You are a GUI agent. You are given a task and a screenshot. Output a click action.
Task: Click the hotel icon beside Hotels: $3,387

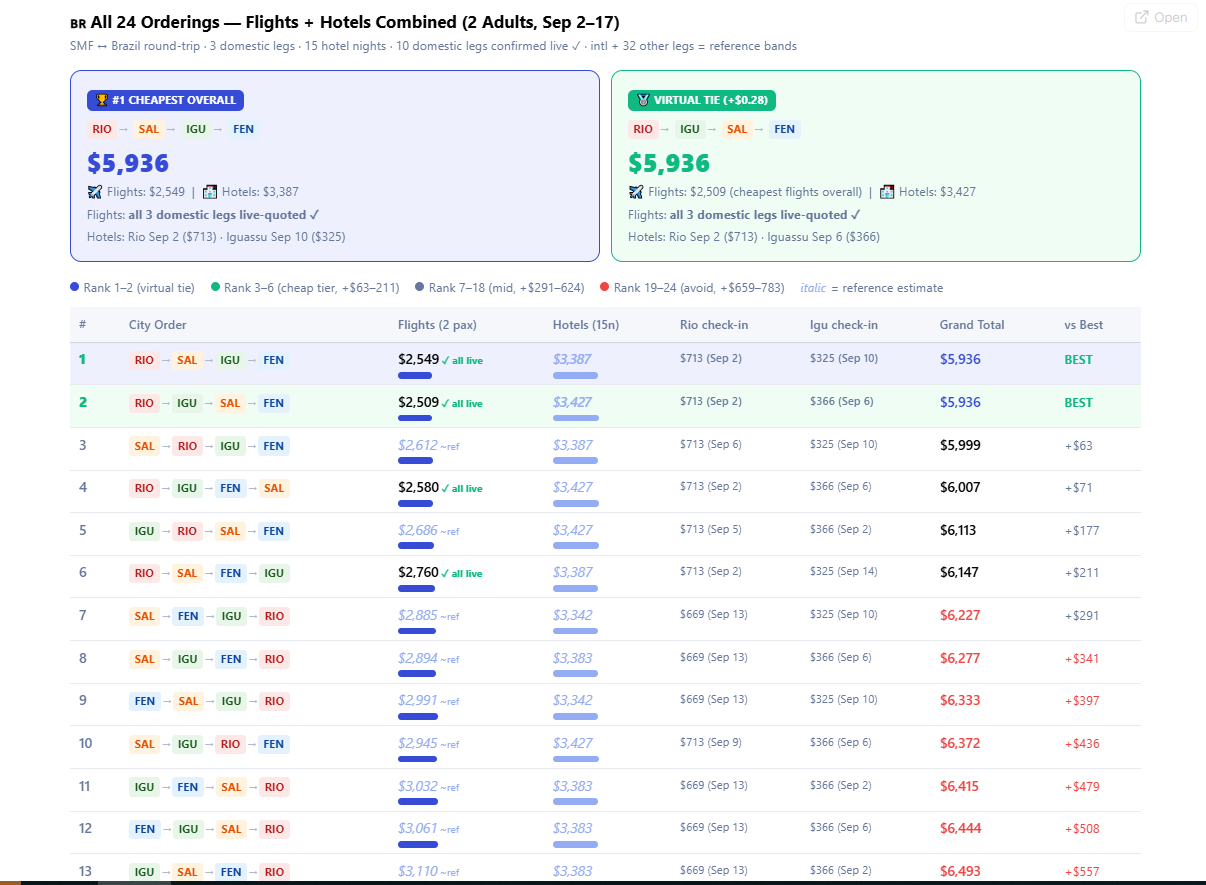pyautogui.click(x=210, y=192)
